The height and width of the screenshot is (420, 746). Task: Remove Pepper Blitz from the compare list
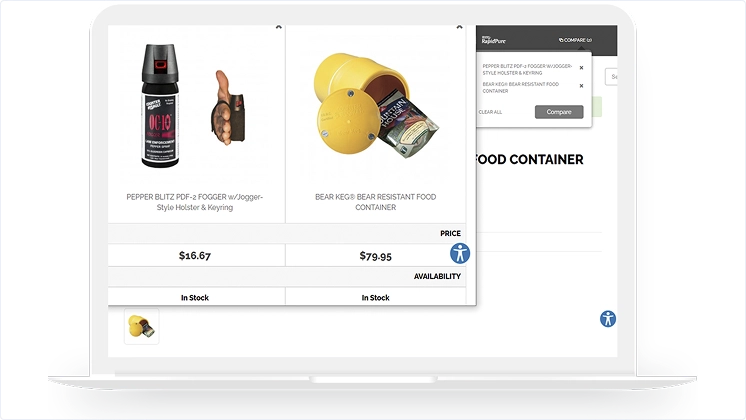[x=581, y=68]
